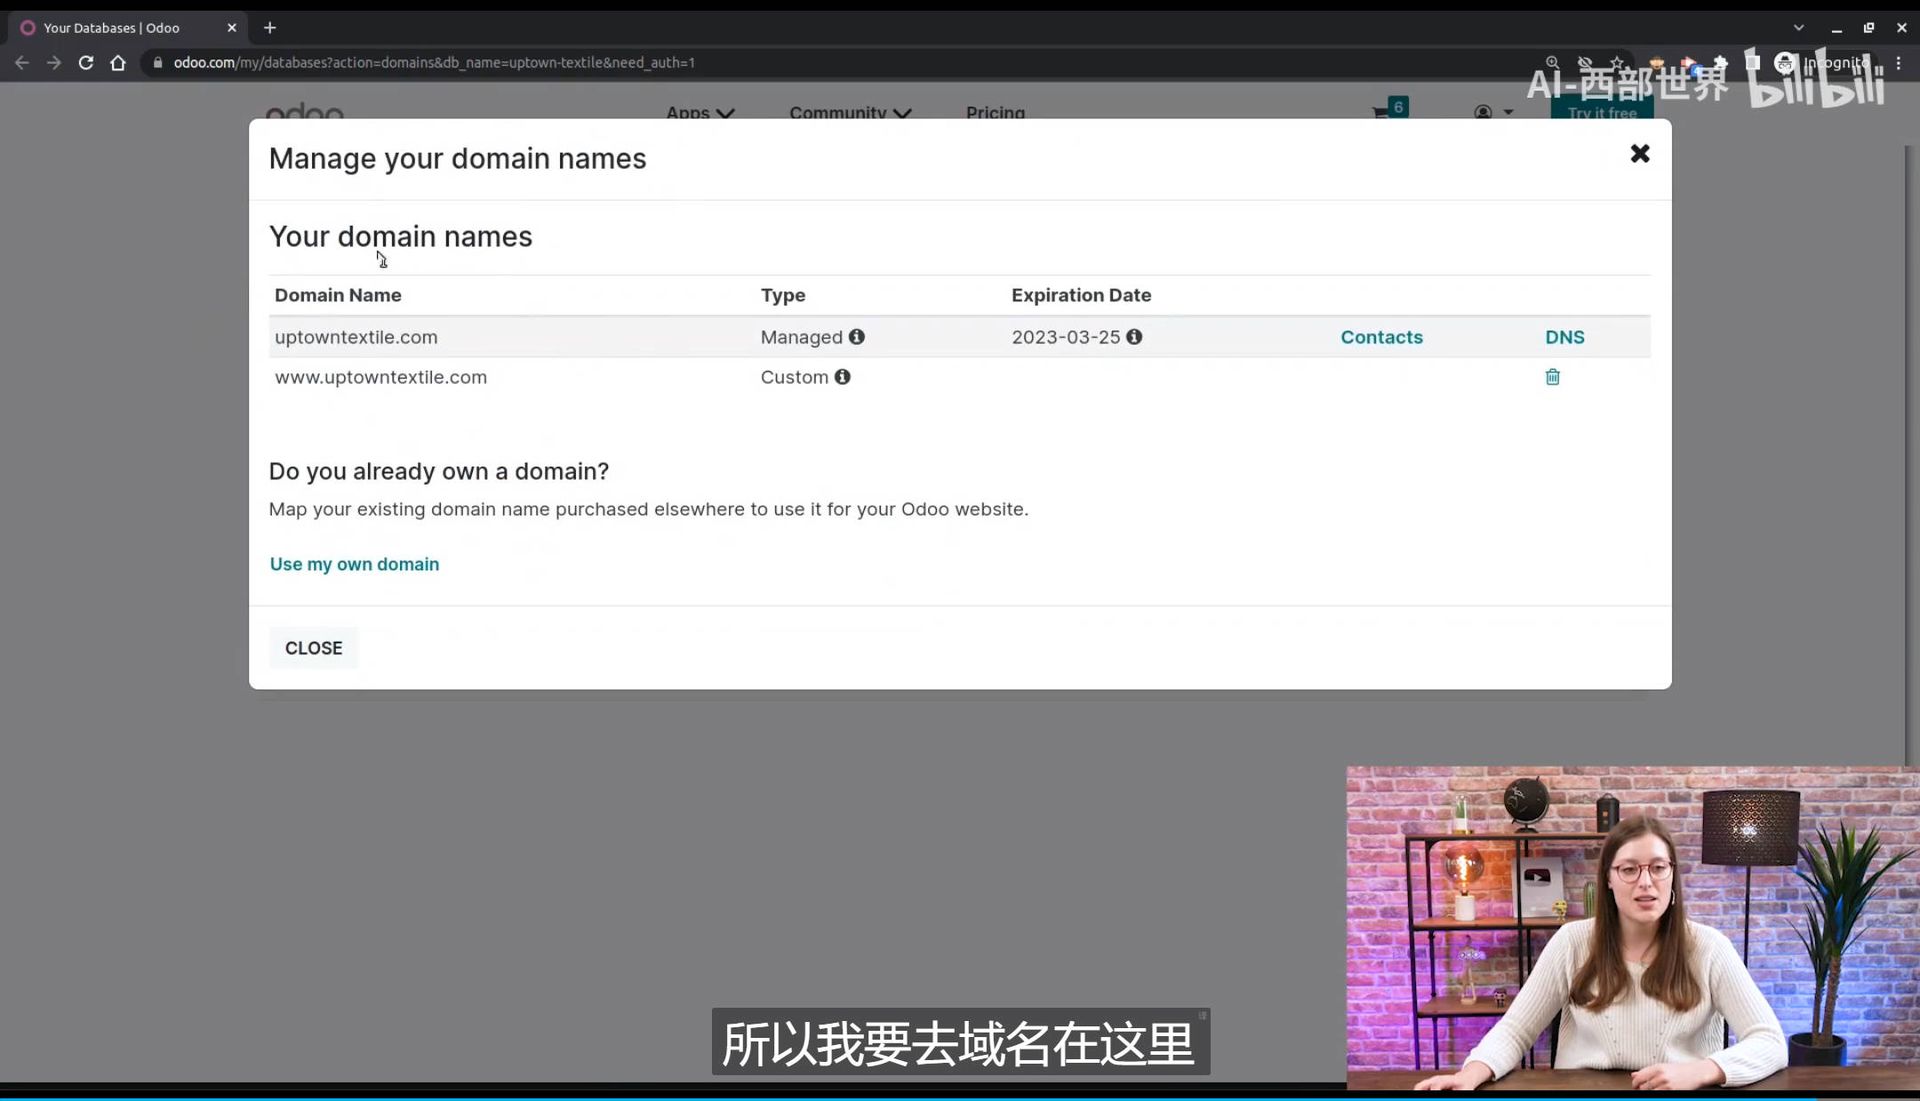Click the Managed type label

[x=801, y=337]
